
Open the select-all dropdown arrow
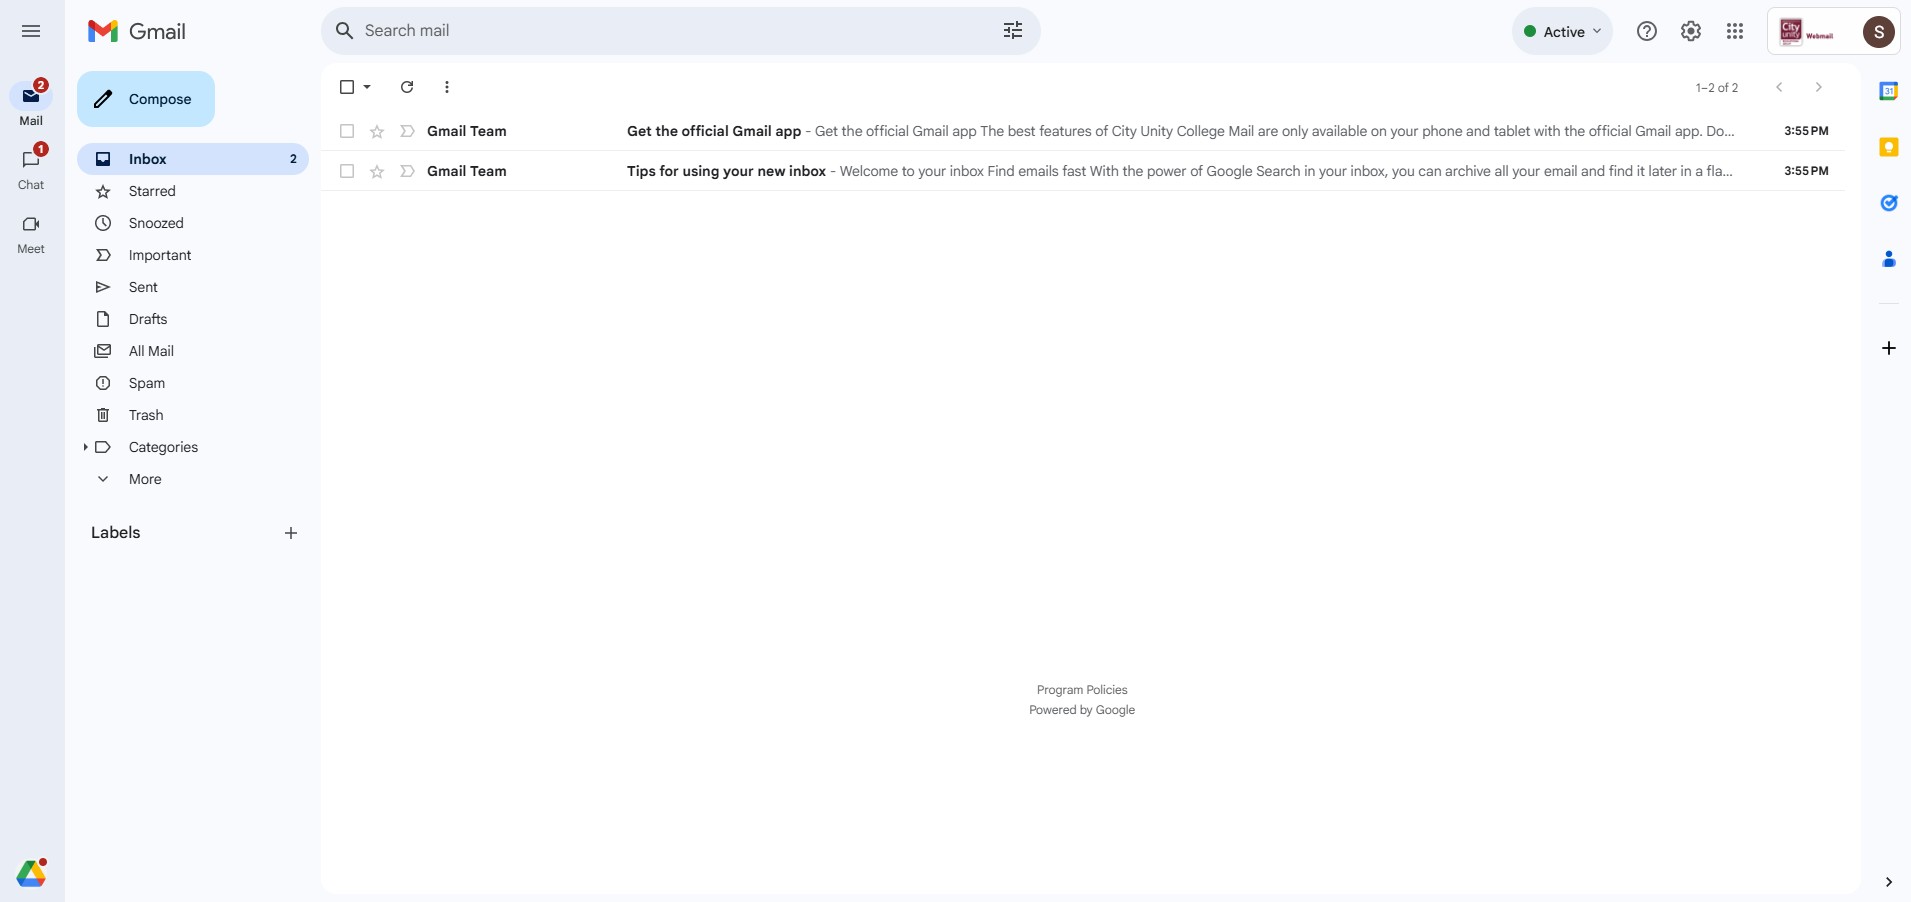(x=368, y=87)
